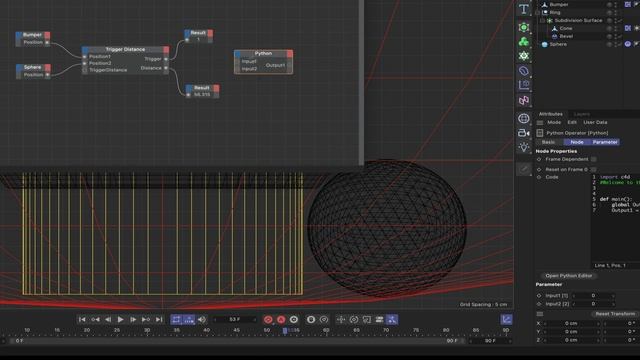The image size is (640, 360).
Task: Toggle sound playback speaker icon
Action: tap(202, 320)
